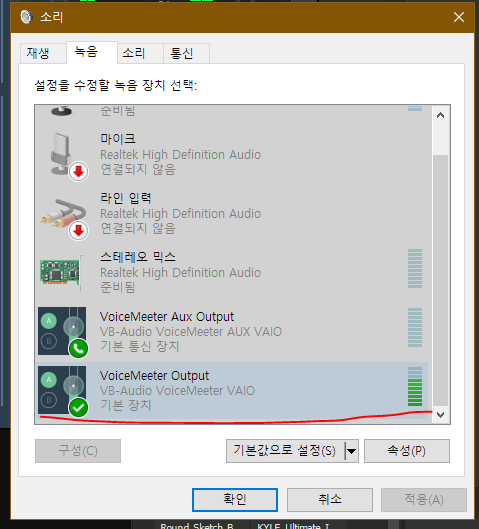
Task: Click the 구성(C) configure button
Action: coord(78,451)
